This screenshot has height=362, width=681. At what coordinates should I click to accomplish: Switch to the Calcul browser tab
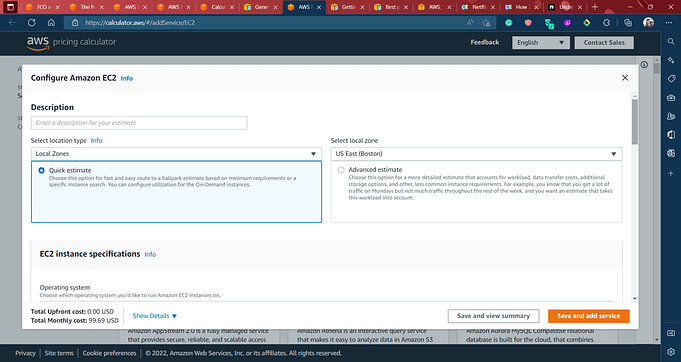(216, 7)
